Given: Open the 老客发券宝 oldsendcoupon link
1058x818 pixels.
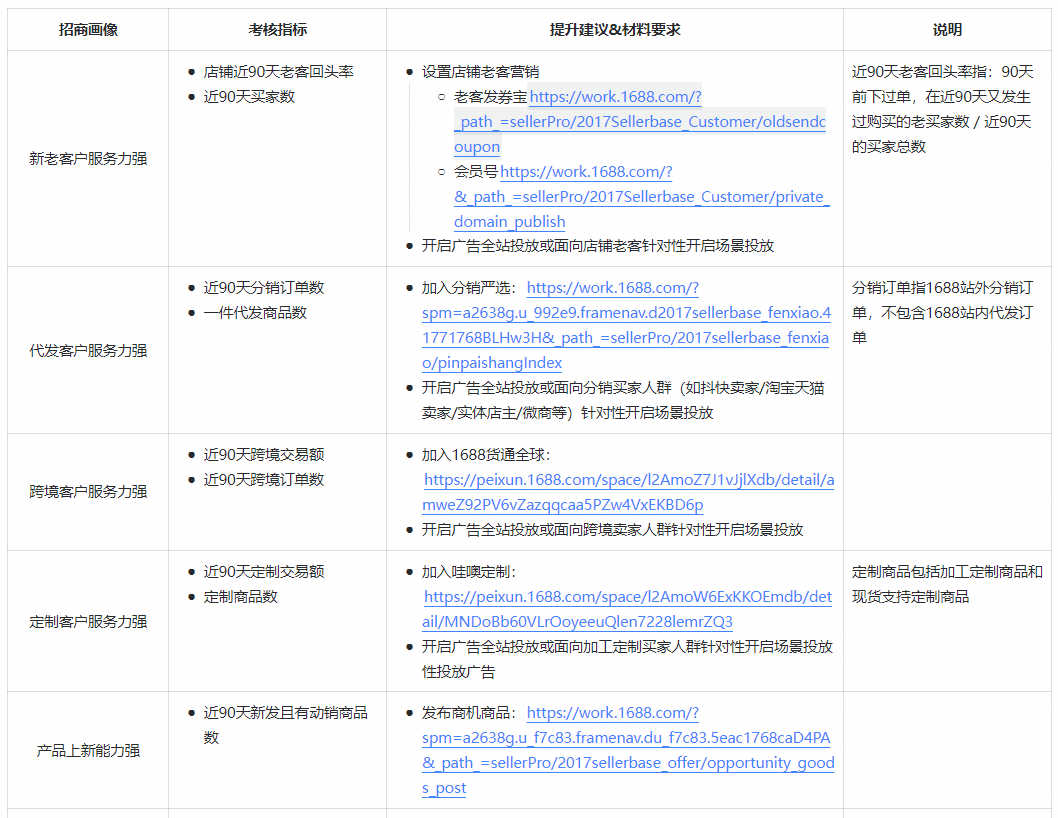Looking at the screenshot, I should click(640, 122).
